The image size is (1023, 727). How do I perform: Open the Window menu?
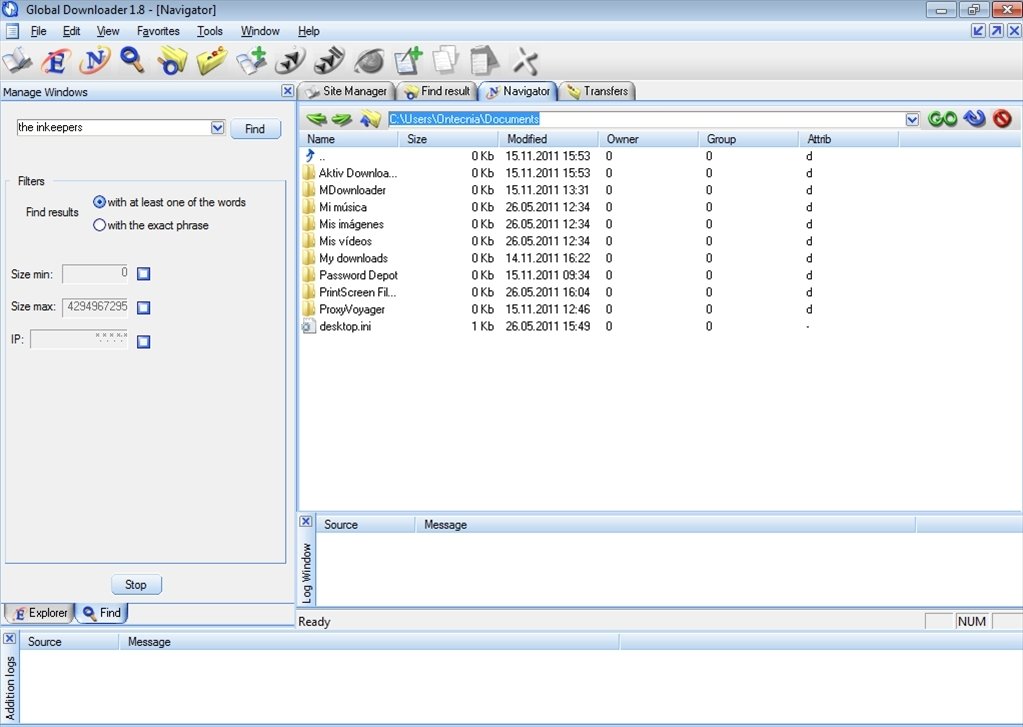(260, 31)
